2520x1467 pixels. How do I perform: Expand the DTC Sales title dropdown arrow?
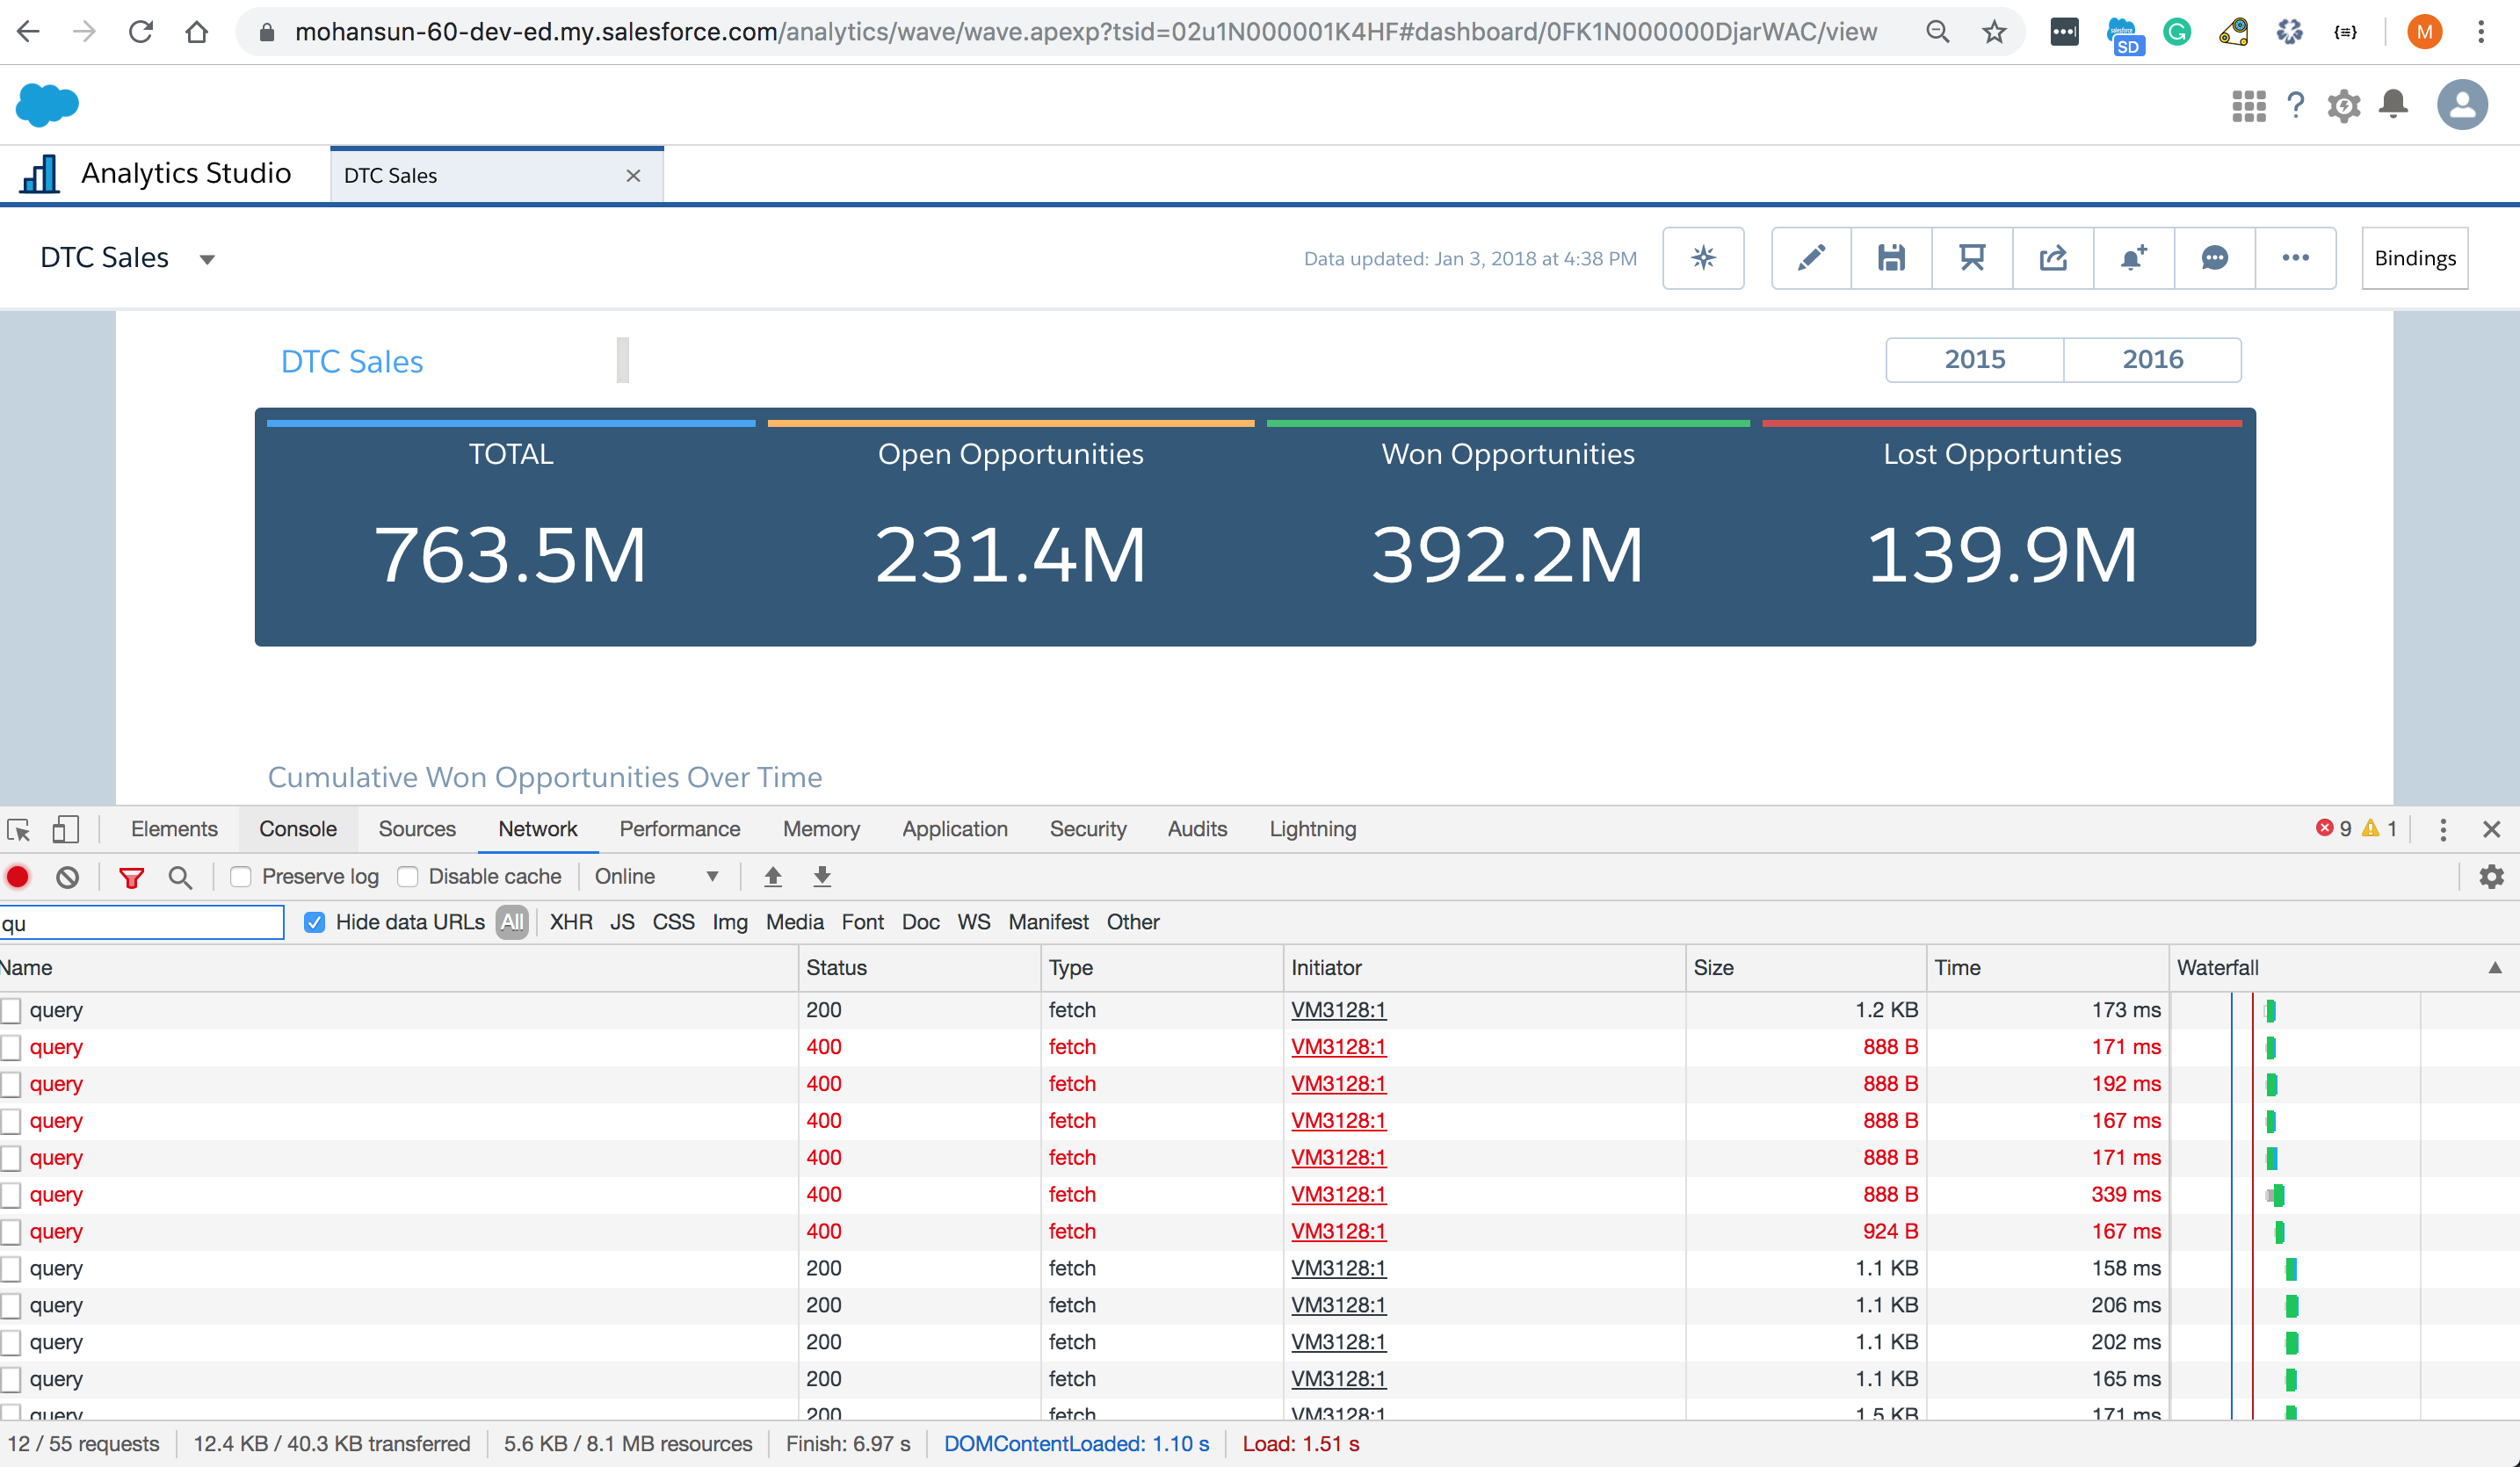[207, 259]
